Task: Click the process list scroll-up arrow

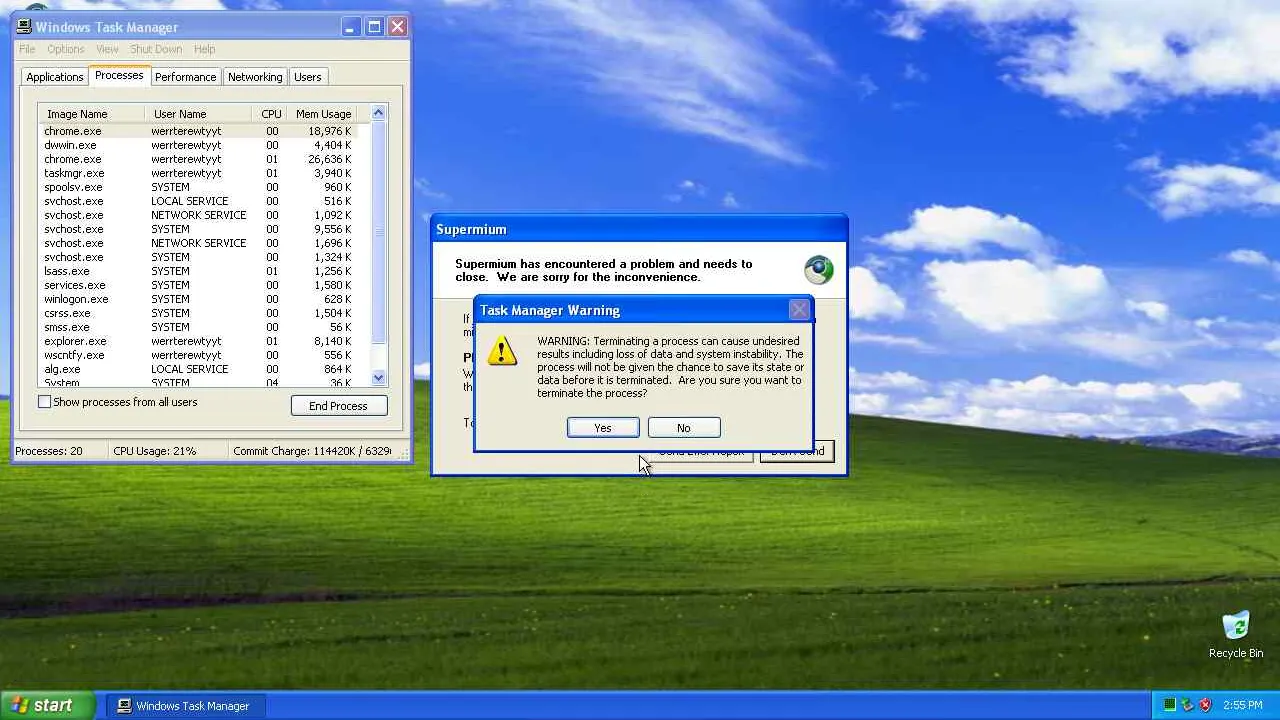Action: 378,113
